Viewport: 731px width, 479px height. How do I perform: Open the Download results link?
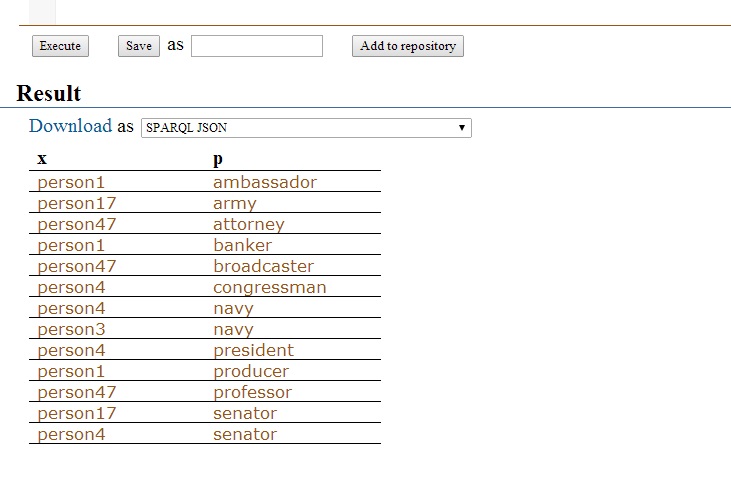pos(70,126)
